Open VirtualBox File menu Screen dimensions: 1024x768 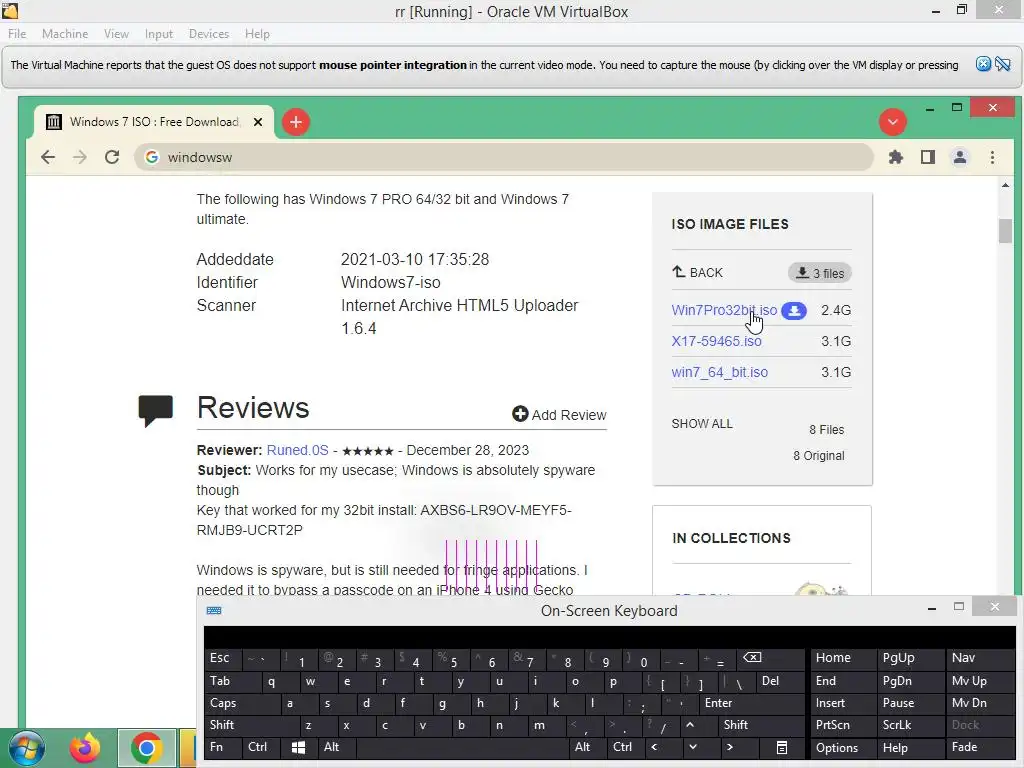pos(17,34)
